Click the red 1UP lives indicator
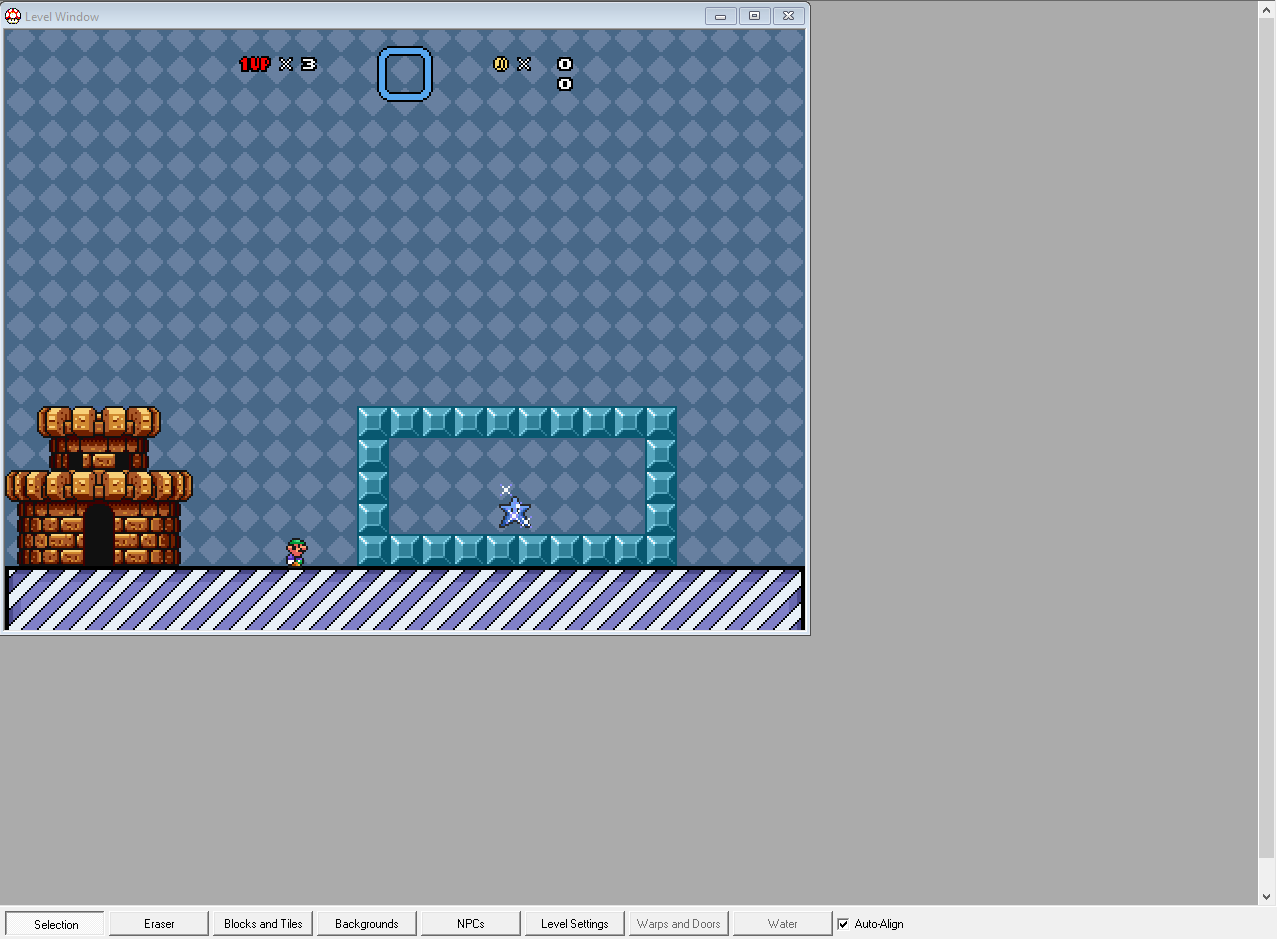Screen dimensions: 1277x939 point(255,64)
